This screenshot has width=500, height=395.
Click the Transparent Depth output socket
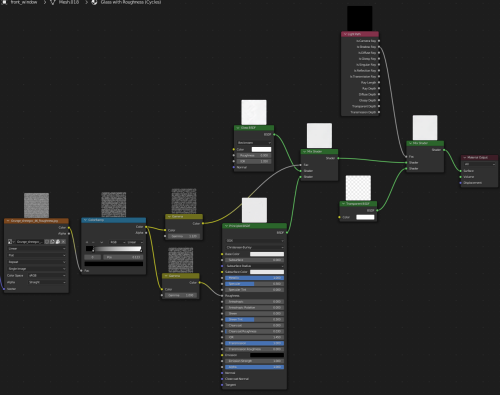(379, 106)
